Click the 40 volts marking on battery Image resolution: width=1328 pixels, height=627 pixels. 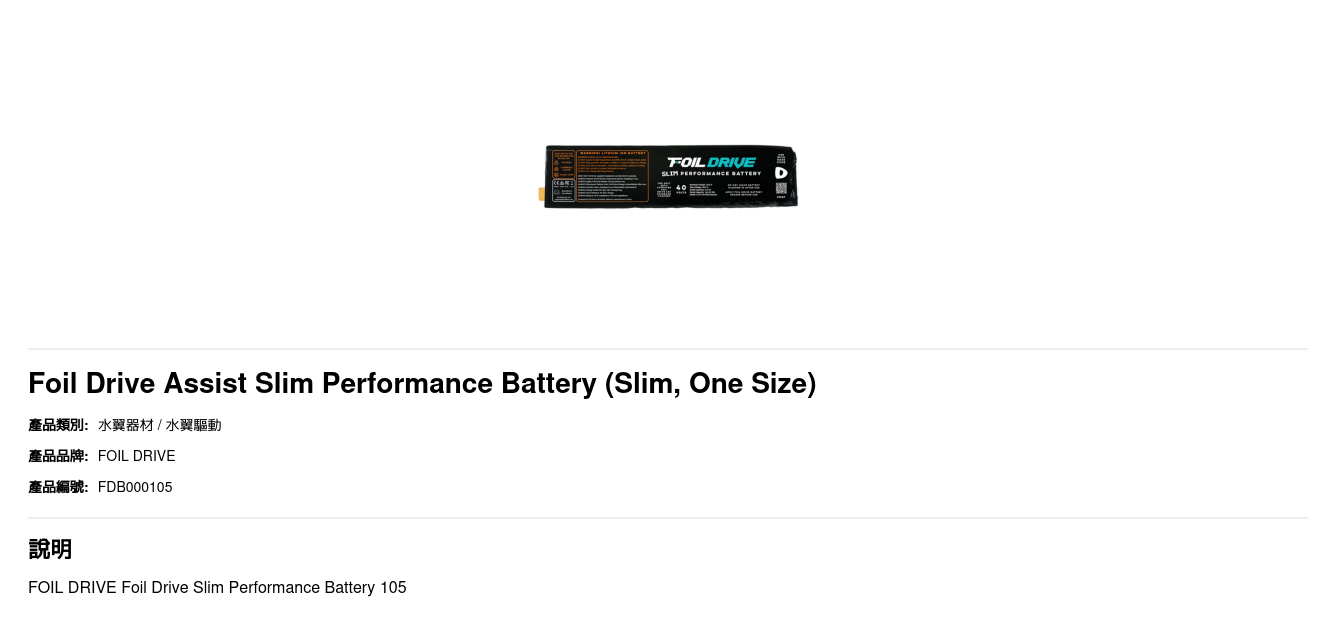point(681,188)
